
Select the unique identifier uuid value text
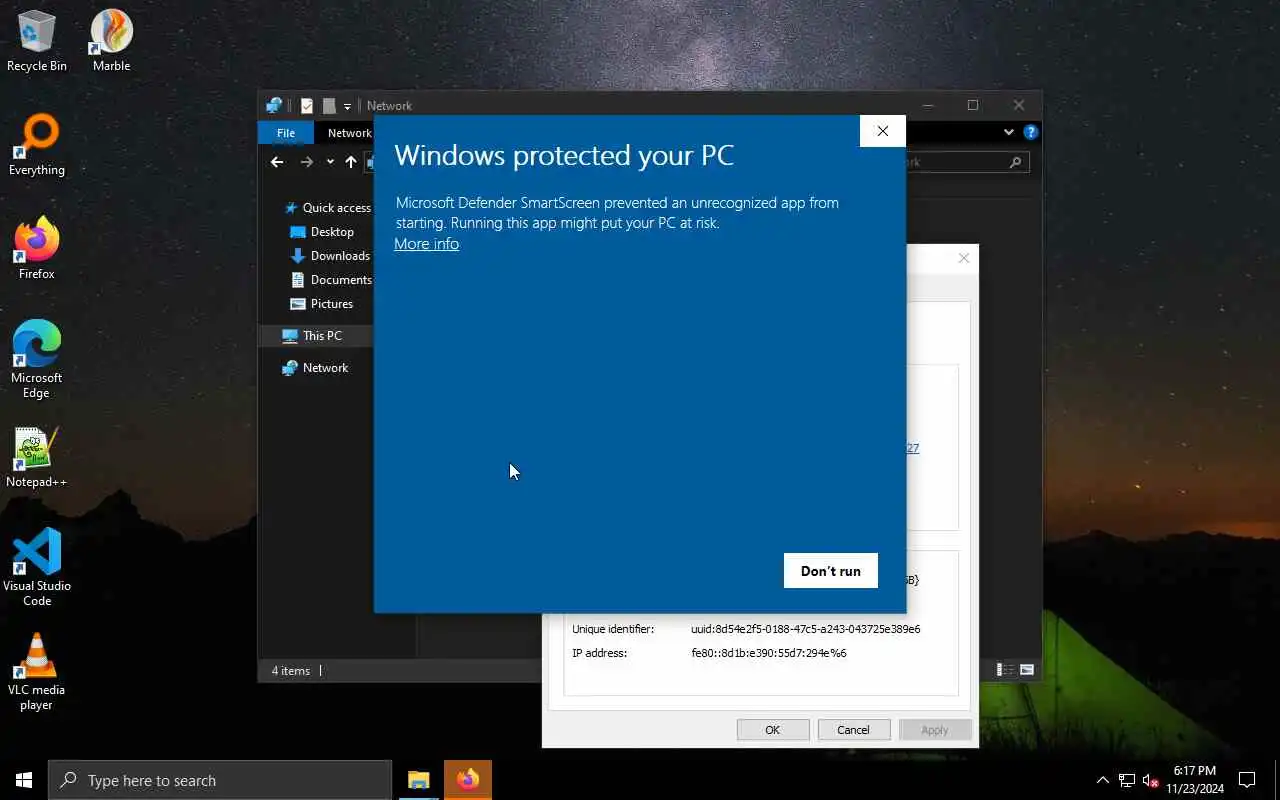point(805,629)
